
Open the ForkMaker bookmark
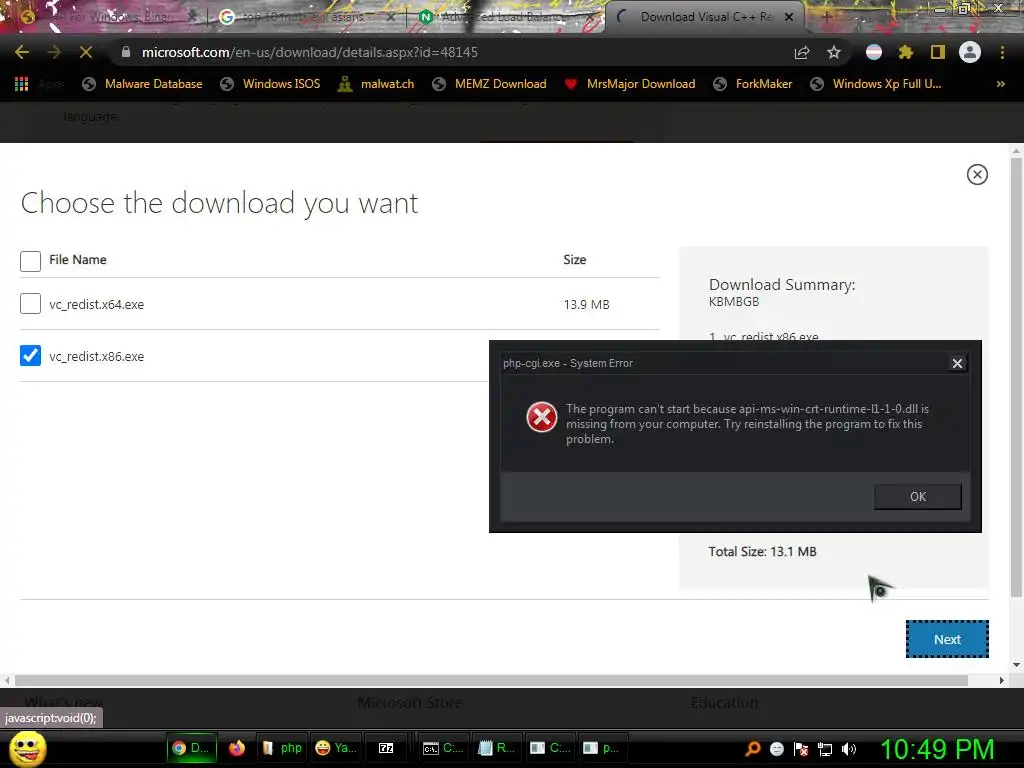(x=752, y=84)
